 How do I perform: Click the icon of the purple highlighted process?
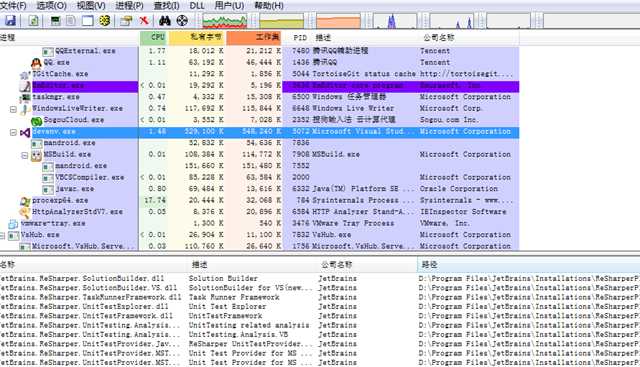point(25,86)
